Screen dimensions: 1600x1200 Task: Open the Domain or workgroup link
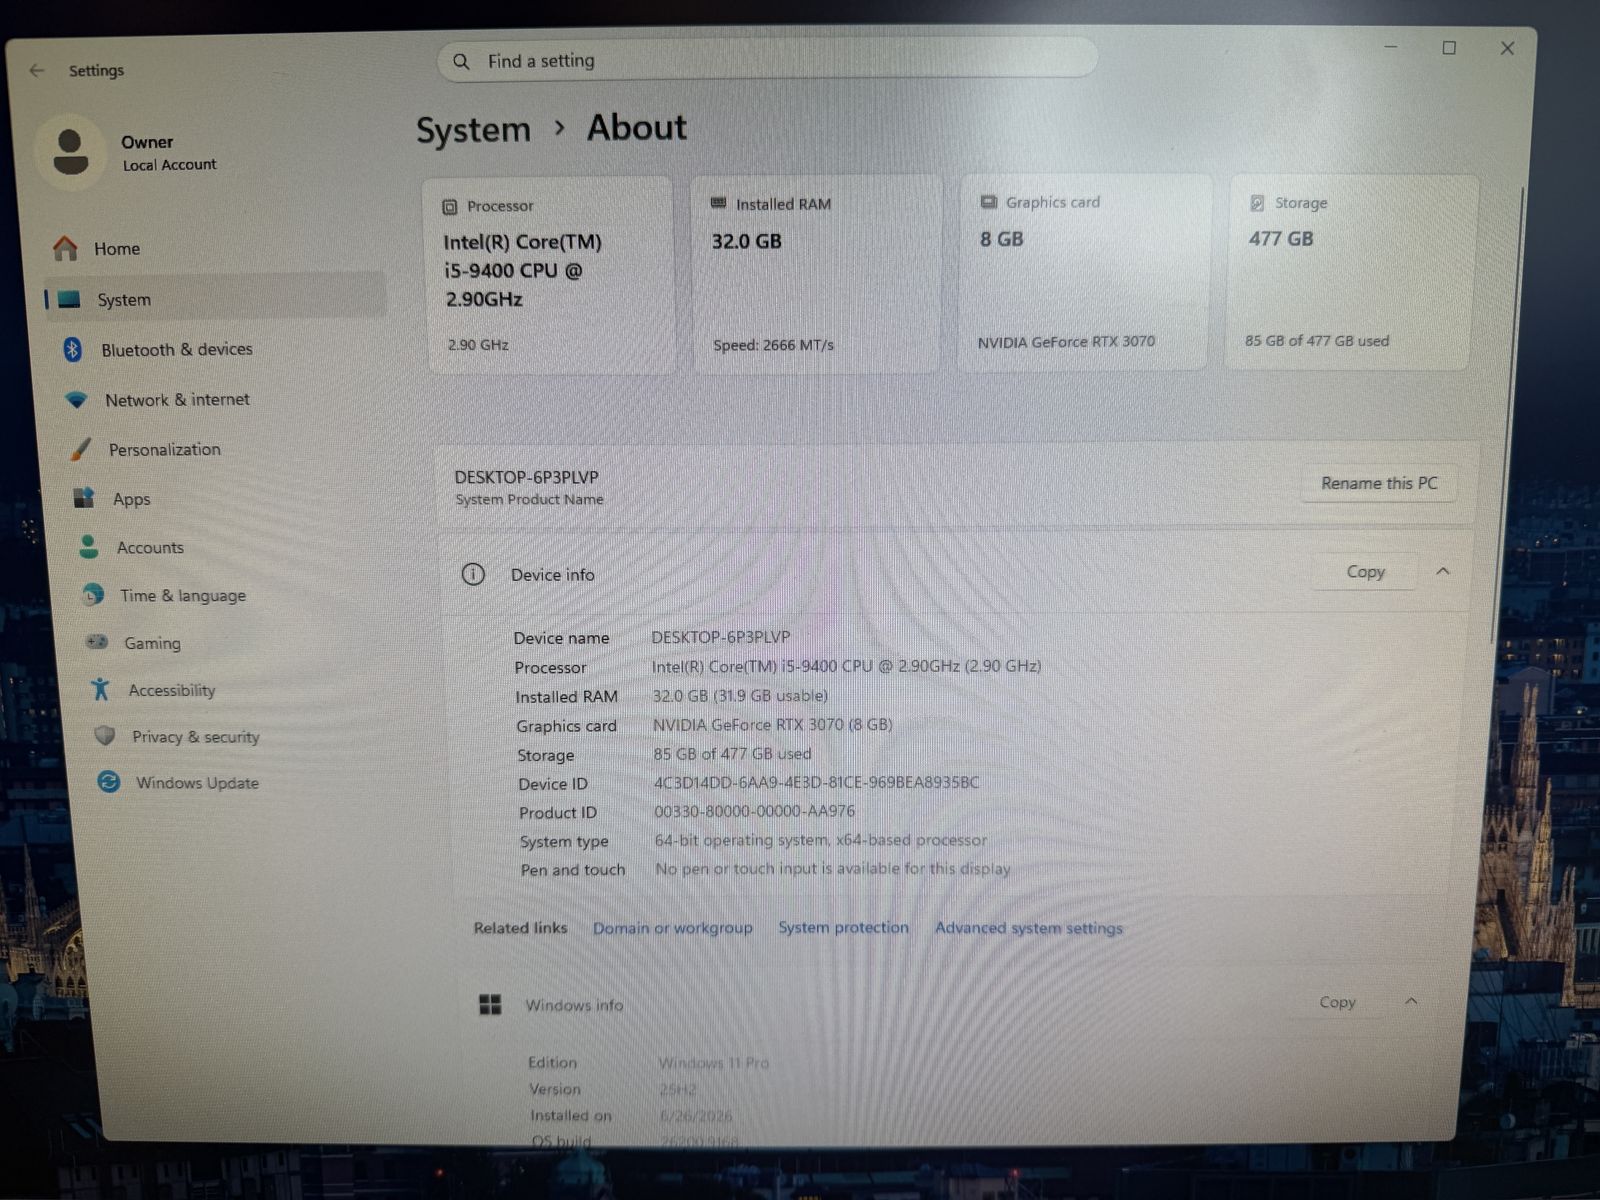[672, 928]
